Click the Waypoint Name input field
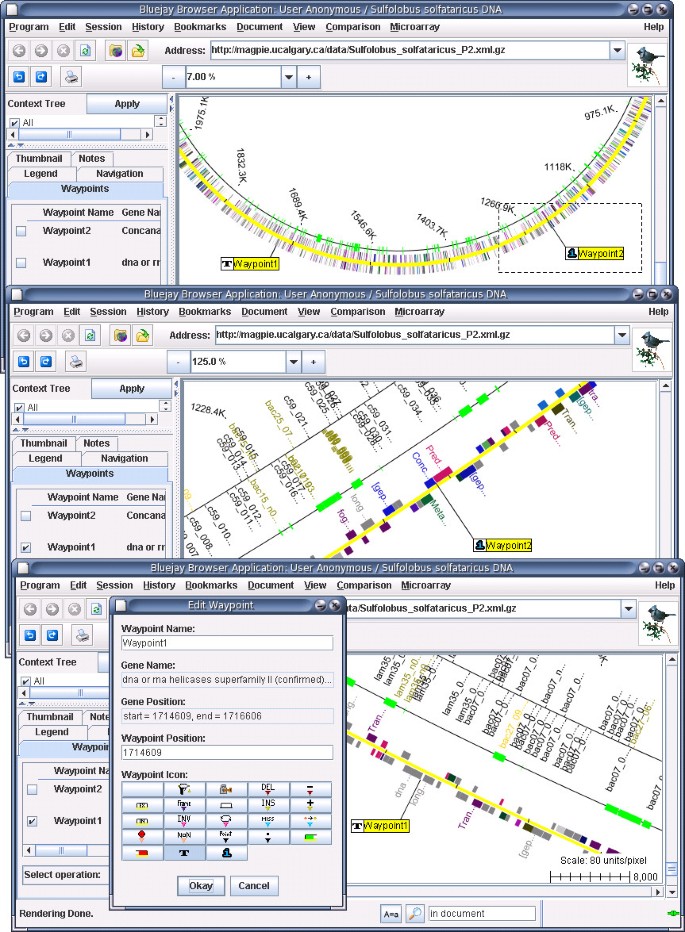The image size is (685, 932). (x=227, y=643)
